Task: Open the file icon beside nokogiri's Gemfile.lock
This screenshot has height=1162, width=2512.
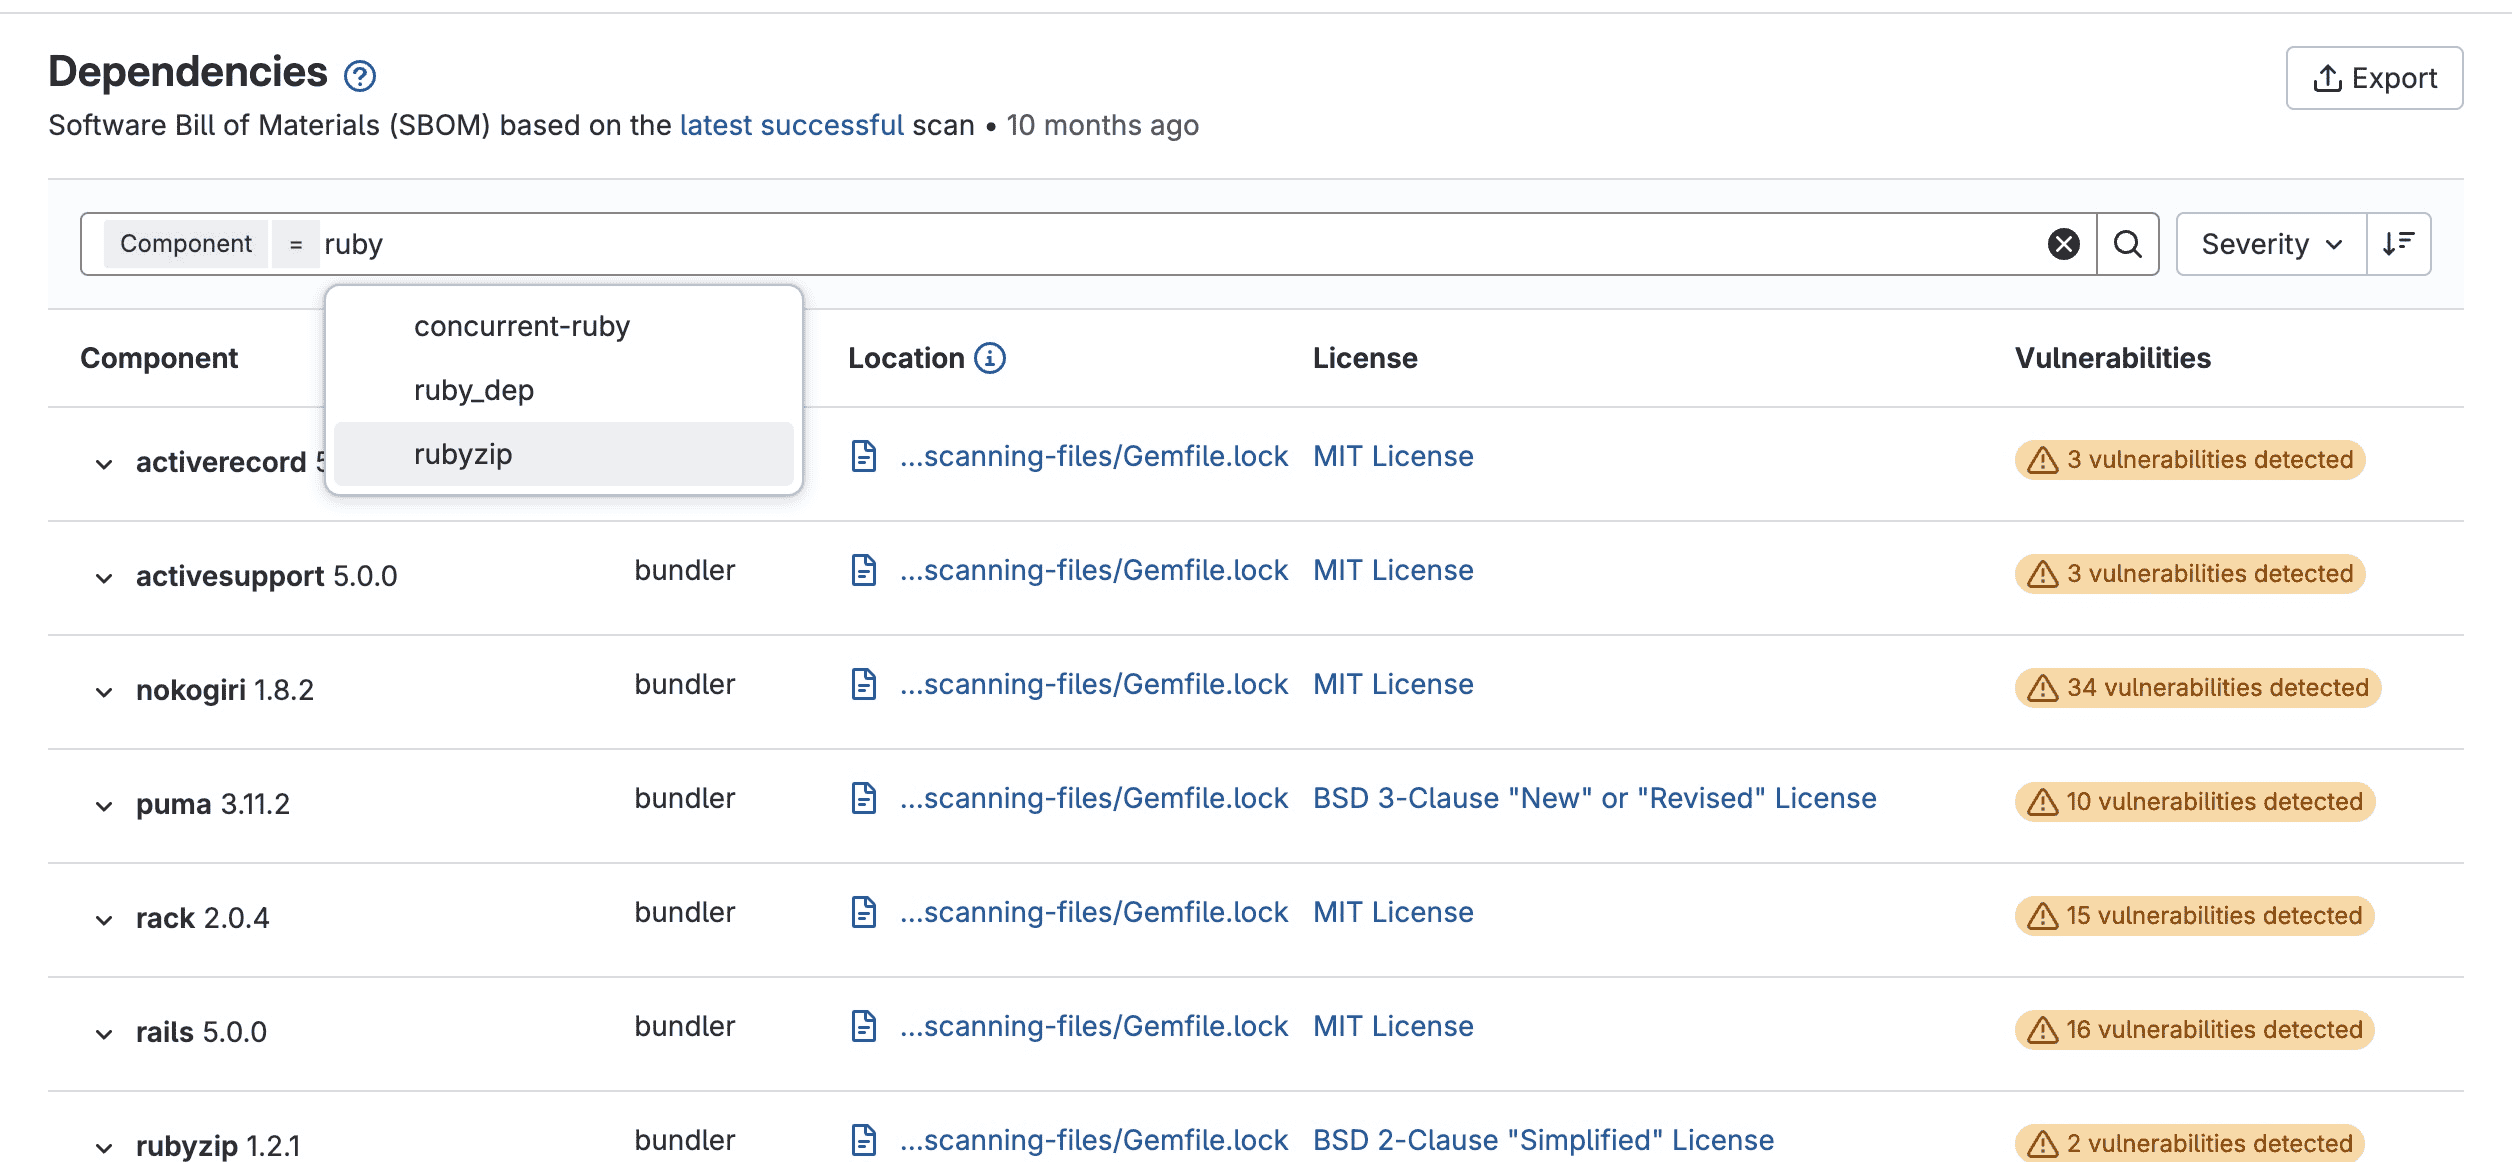Action: (864, 684)
